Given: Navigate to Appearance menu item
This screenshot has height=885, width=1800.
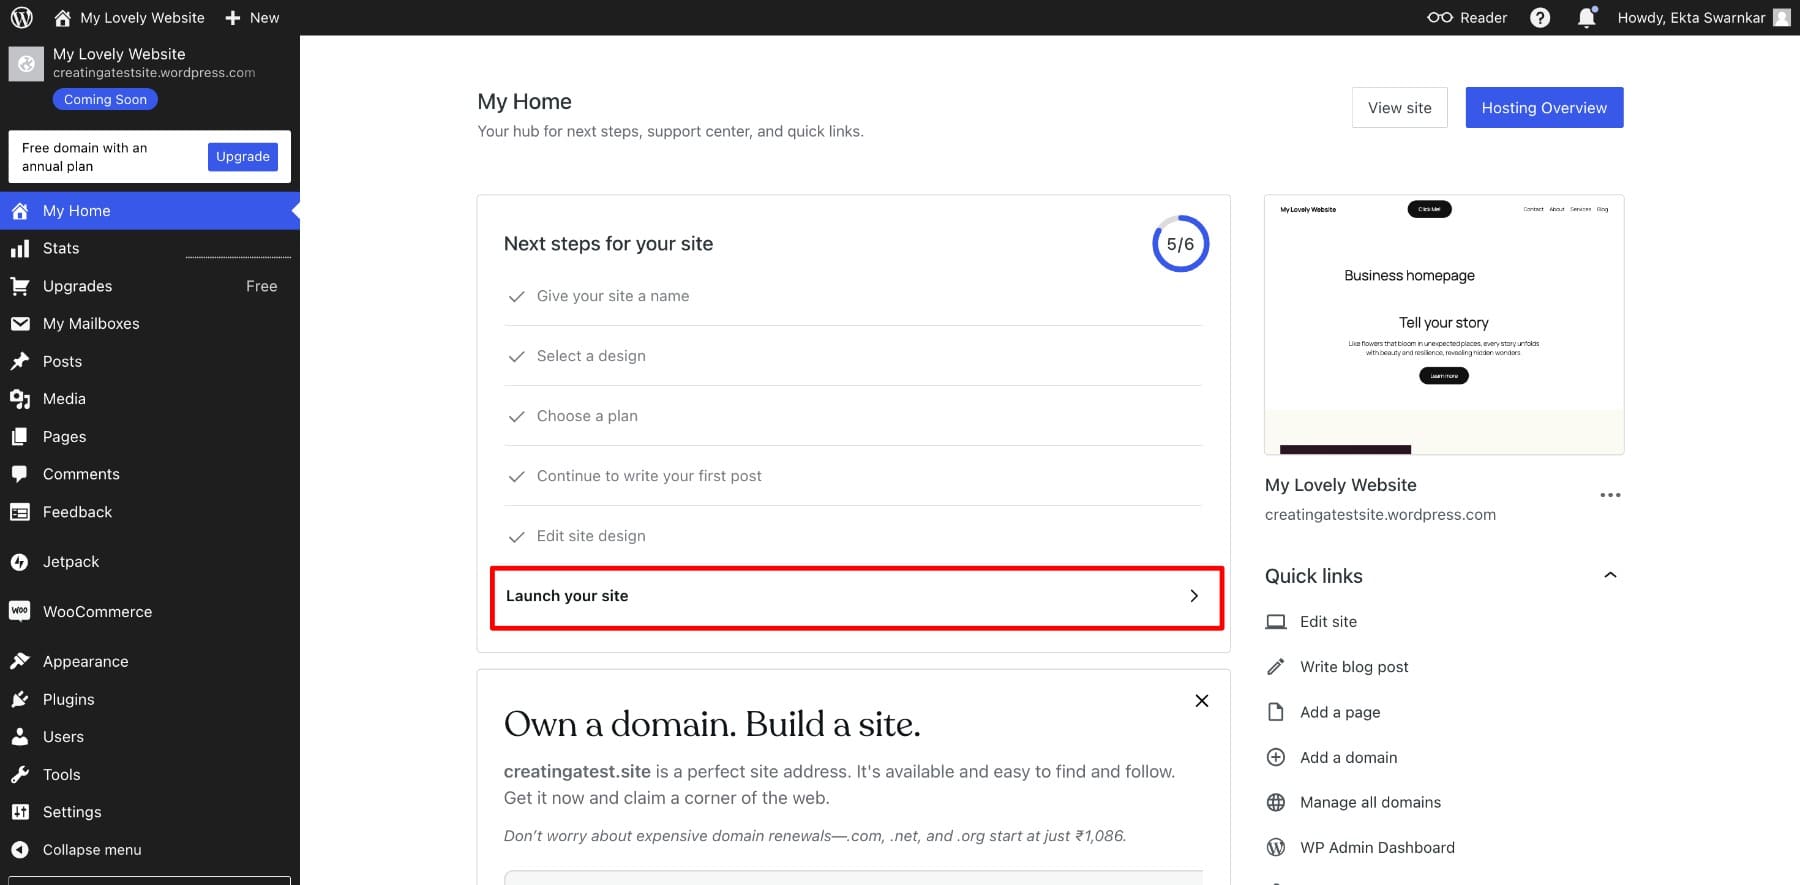Looking at the screenshot, I should pos(150,661).
